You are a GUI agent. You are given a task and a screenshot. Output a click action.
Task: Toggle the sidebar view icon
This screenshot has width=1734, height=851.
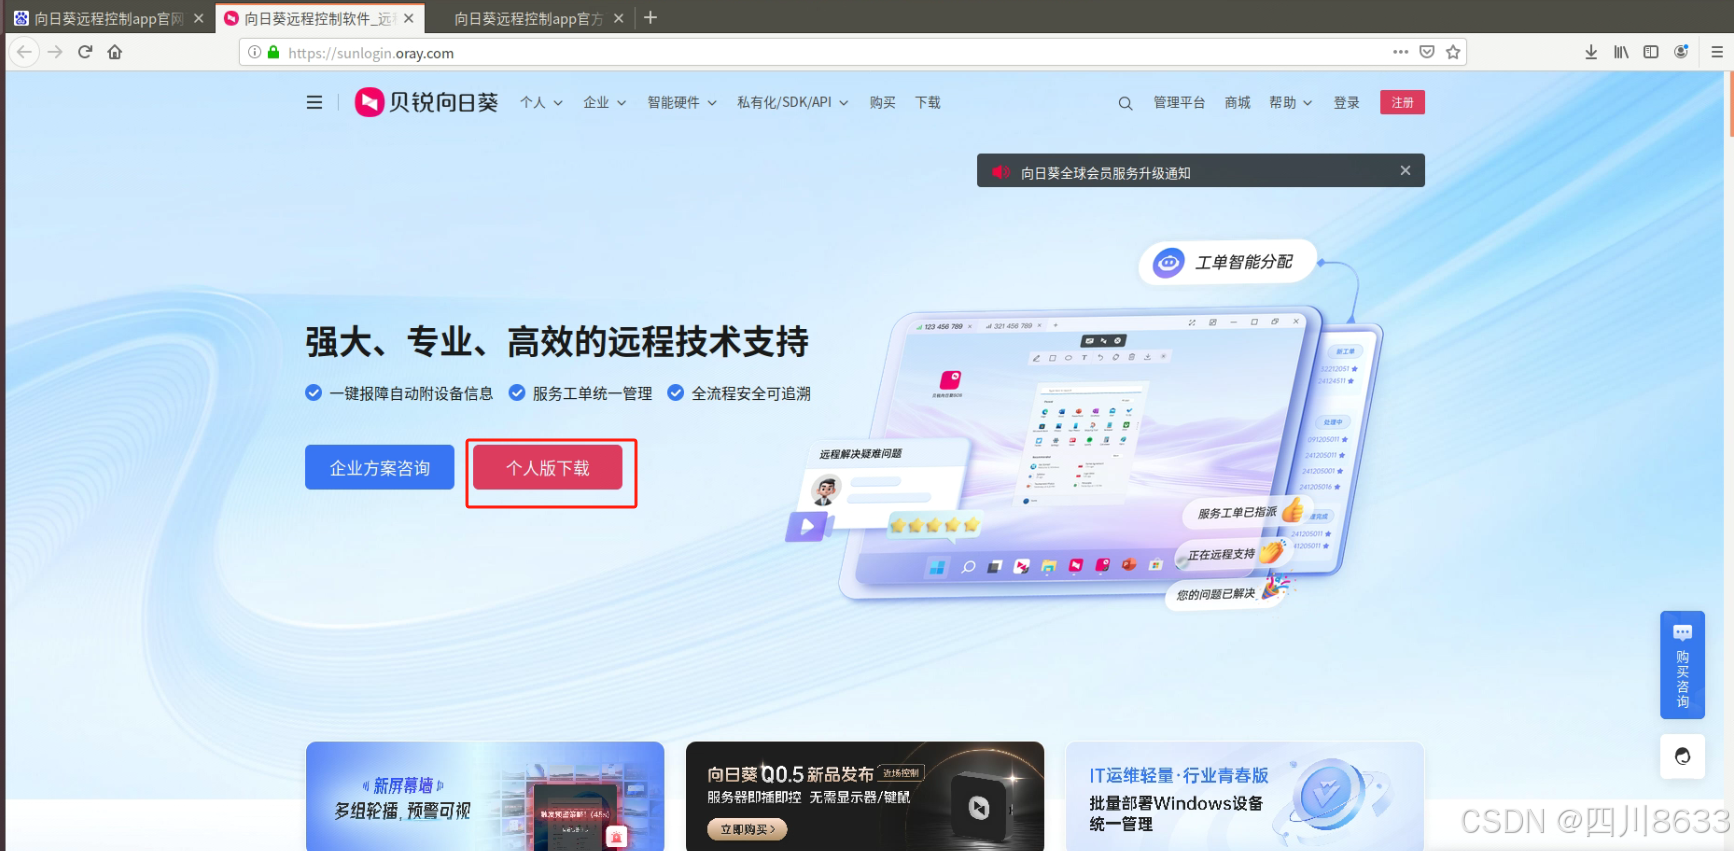(1651, 52)
